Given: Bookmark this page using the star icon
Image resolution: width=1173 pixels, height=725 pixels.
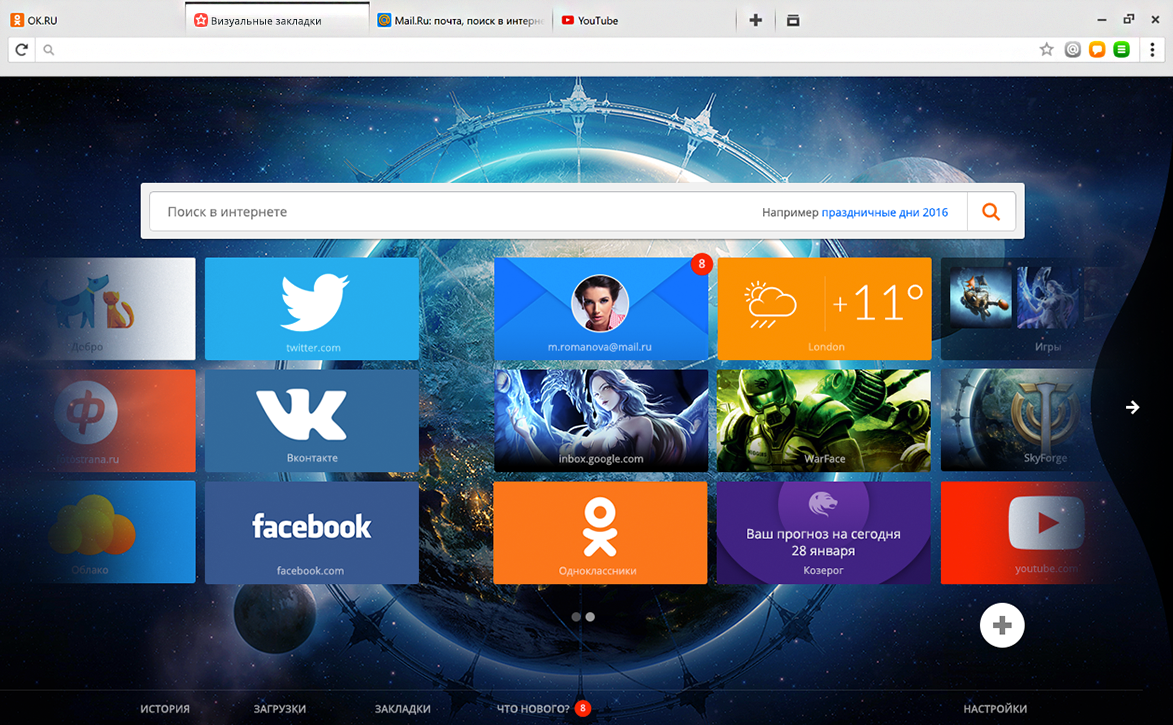Looking at the screenshot, I should pos(1047,49).
